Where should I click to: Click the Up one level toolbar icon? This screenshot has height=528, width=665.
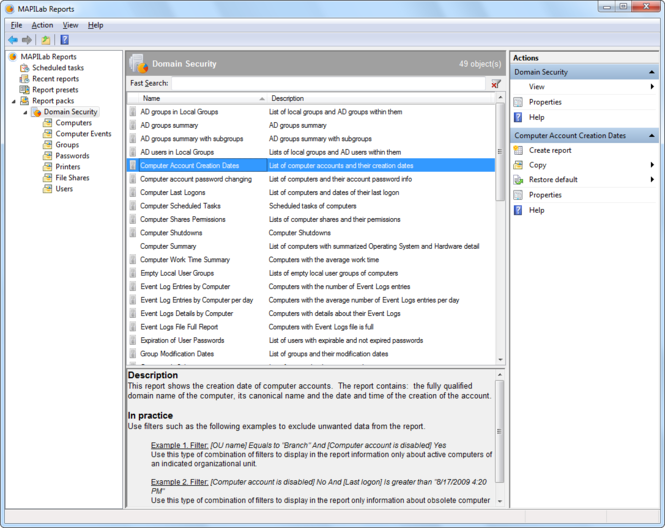(45, 40)
